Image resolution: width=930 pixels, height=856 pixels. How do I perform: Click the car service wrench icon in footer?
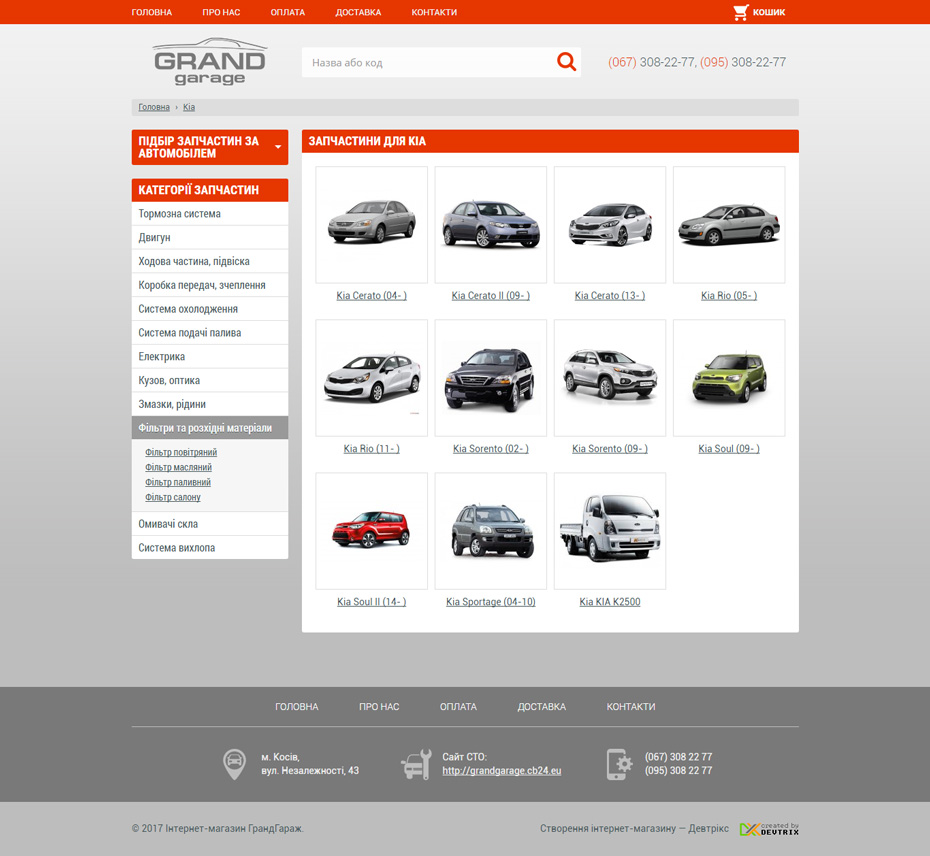point(416,764)
